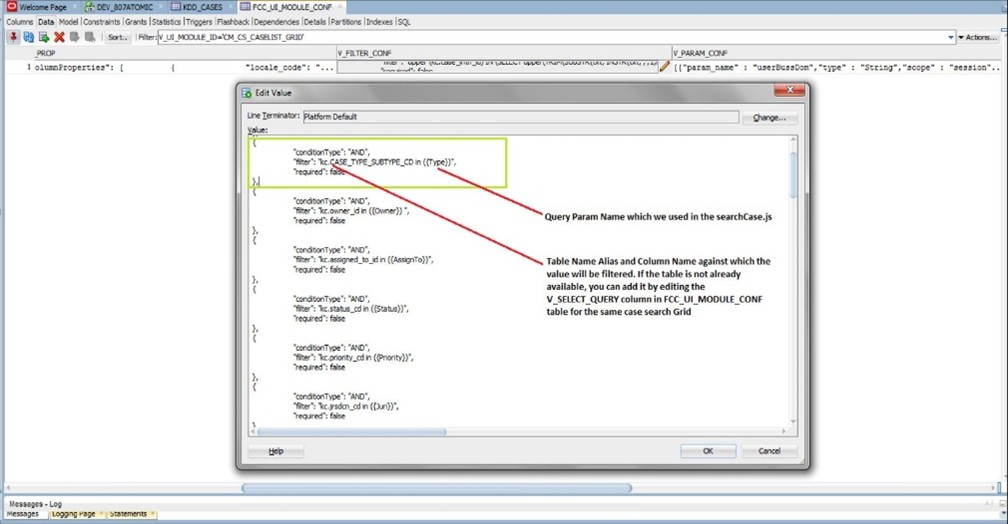Click the Filter input field
This screenshot has height=524, width=1008.
coord(552,37)
